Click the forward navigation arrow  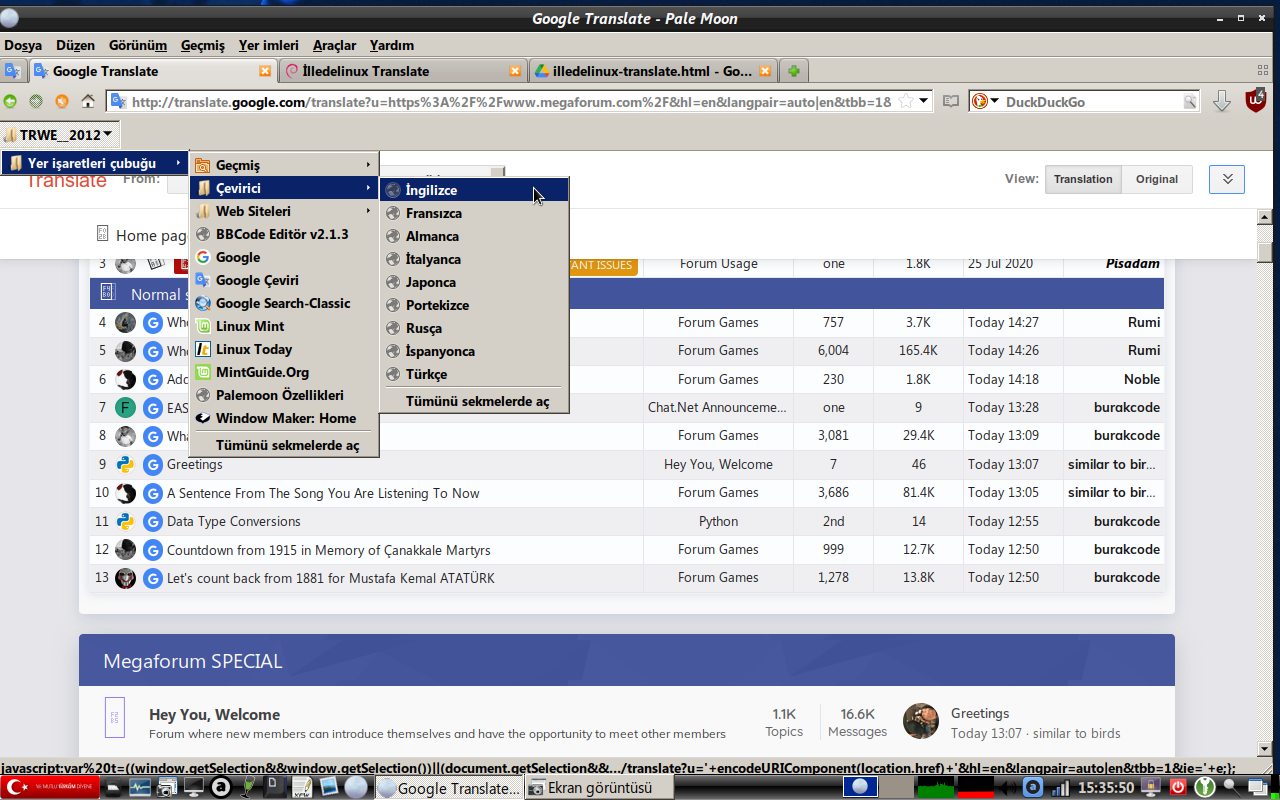click(x=36, y=101)
